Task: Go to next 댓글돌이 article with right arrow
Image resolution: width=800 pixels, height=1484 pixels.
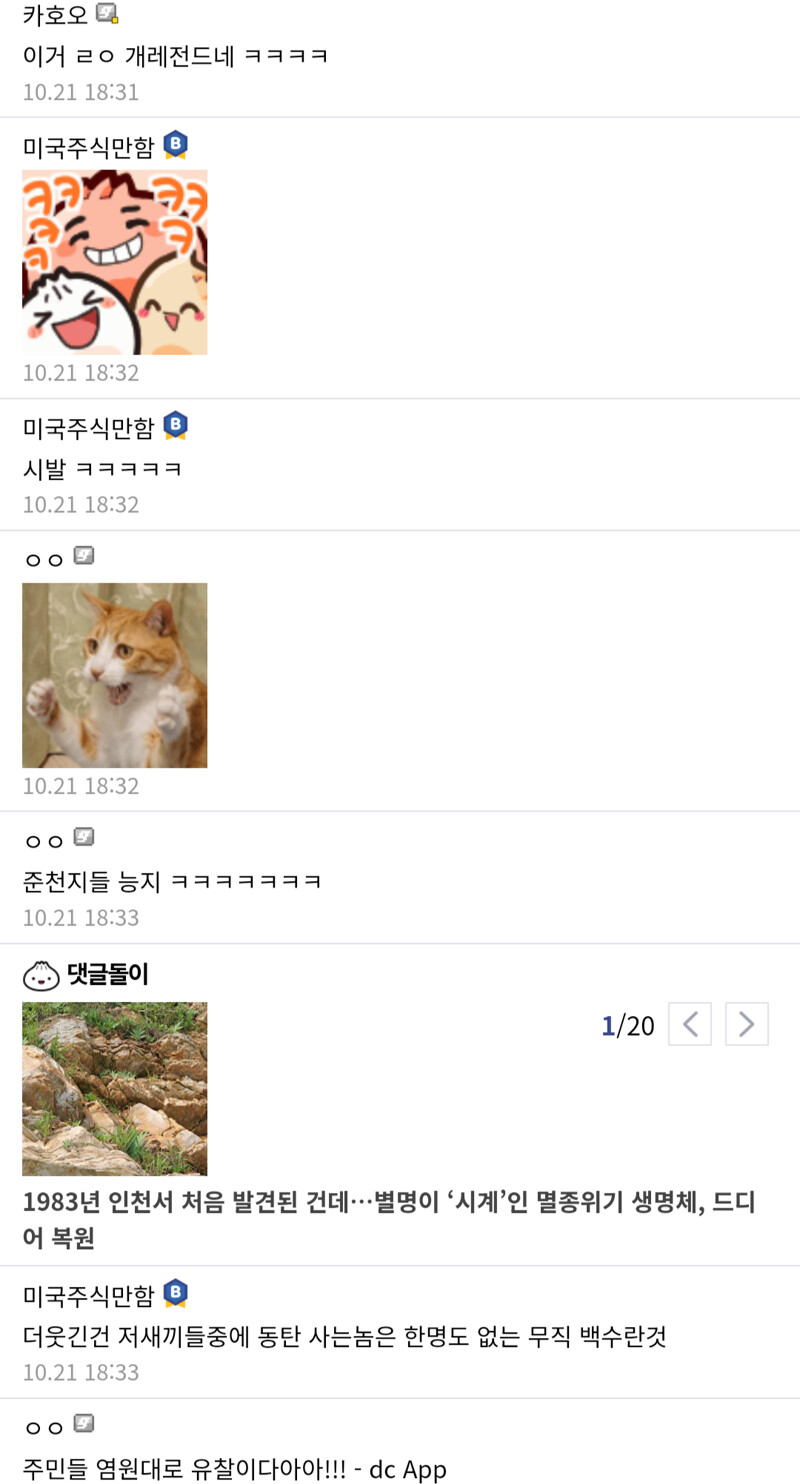Action: (746, 1024)
